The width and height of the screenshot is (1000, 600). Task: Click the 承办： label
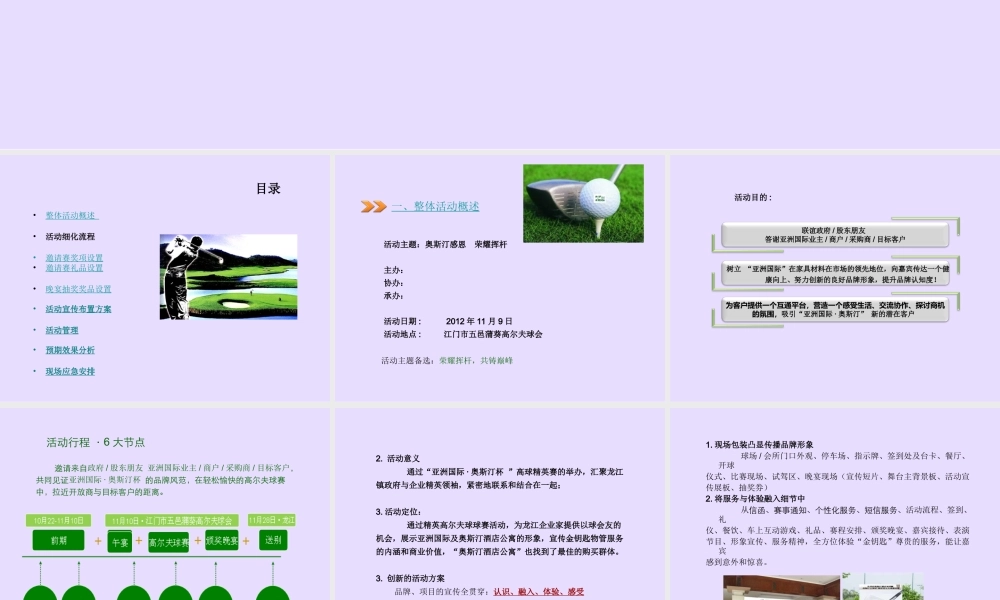click(393, 296)
